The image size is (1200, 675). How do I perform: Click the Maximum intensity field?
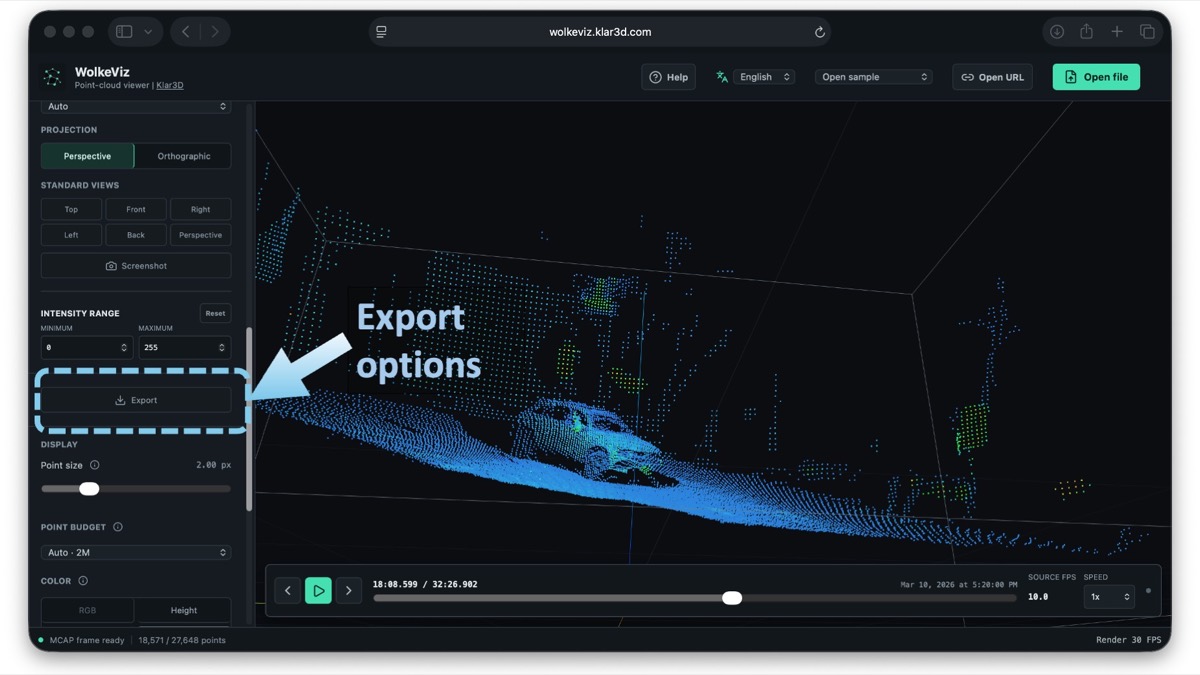(x=184, y=347)
